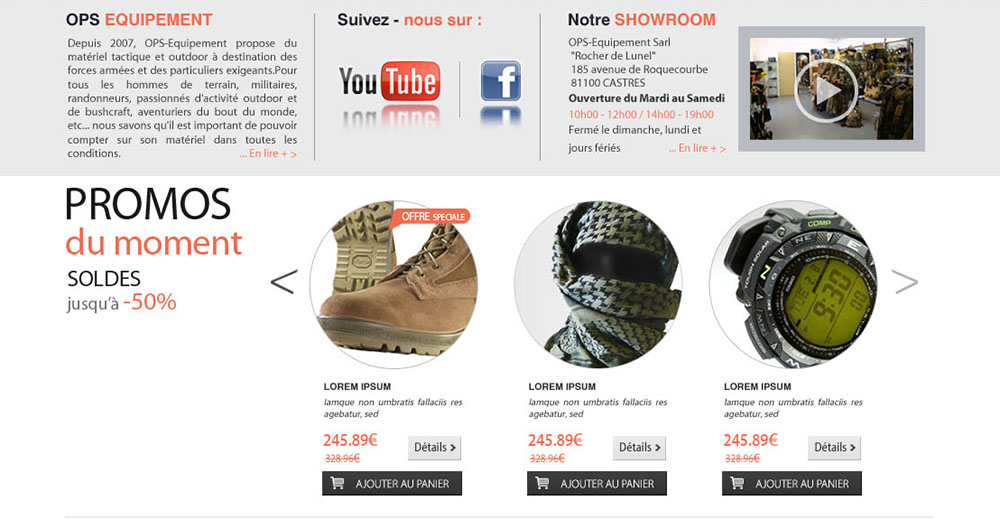Read more about OPS Equipement
Image resolution: width=1000 pixels, height=519 pixels.
(268, 154)
